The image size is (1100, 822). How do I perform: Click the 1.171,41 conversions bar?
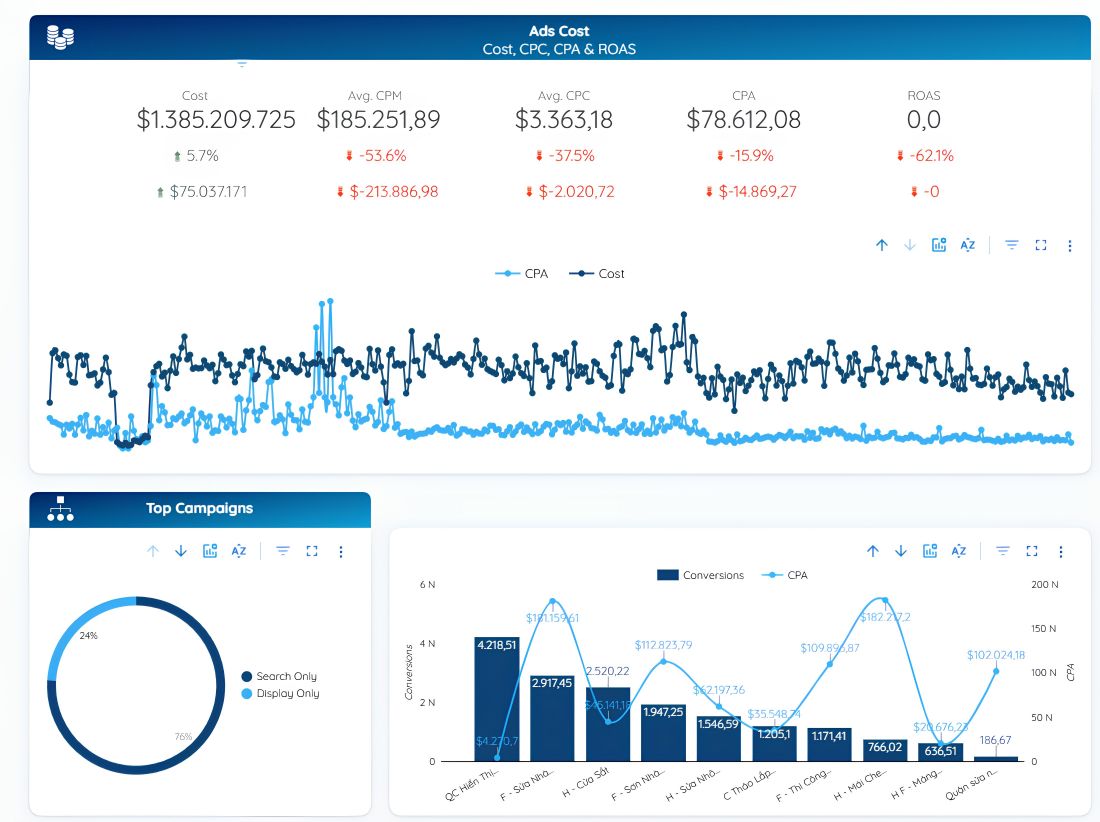(x=829, y=744)
